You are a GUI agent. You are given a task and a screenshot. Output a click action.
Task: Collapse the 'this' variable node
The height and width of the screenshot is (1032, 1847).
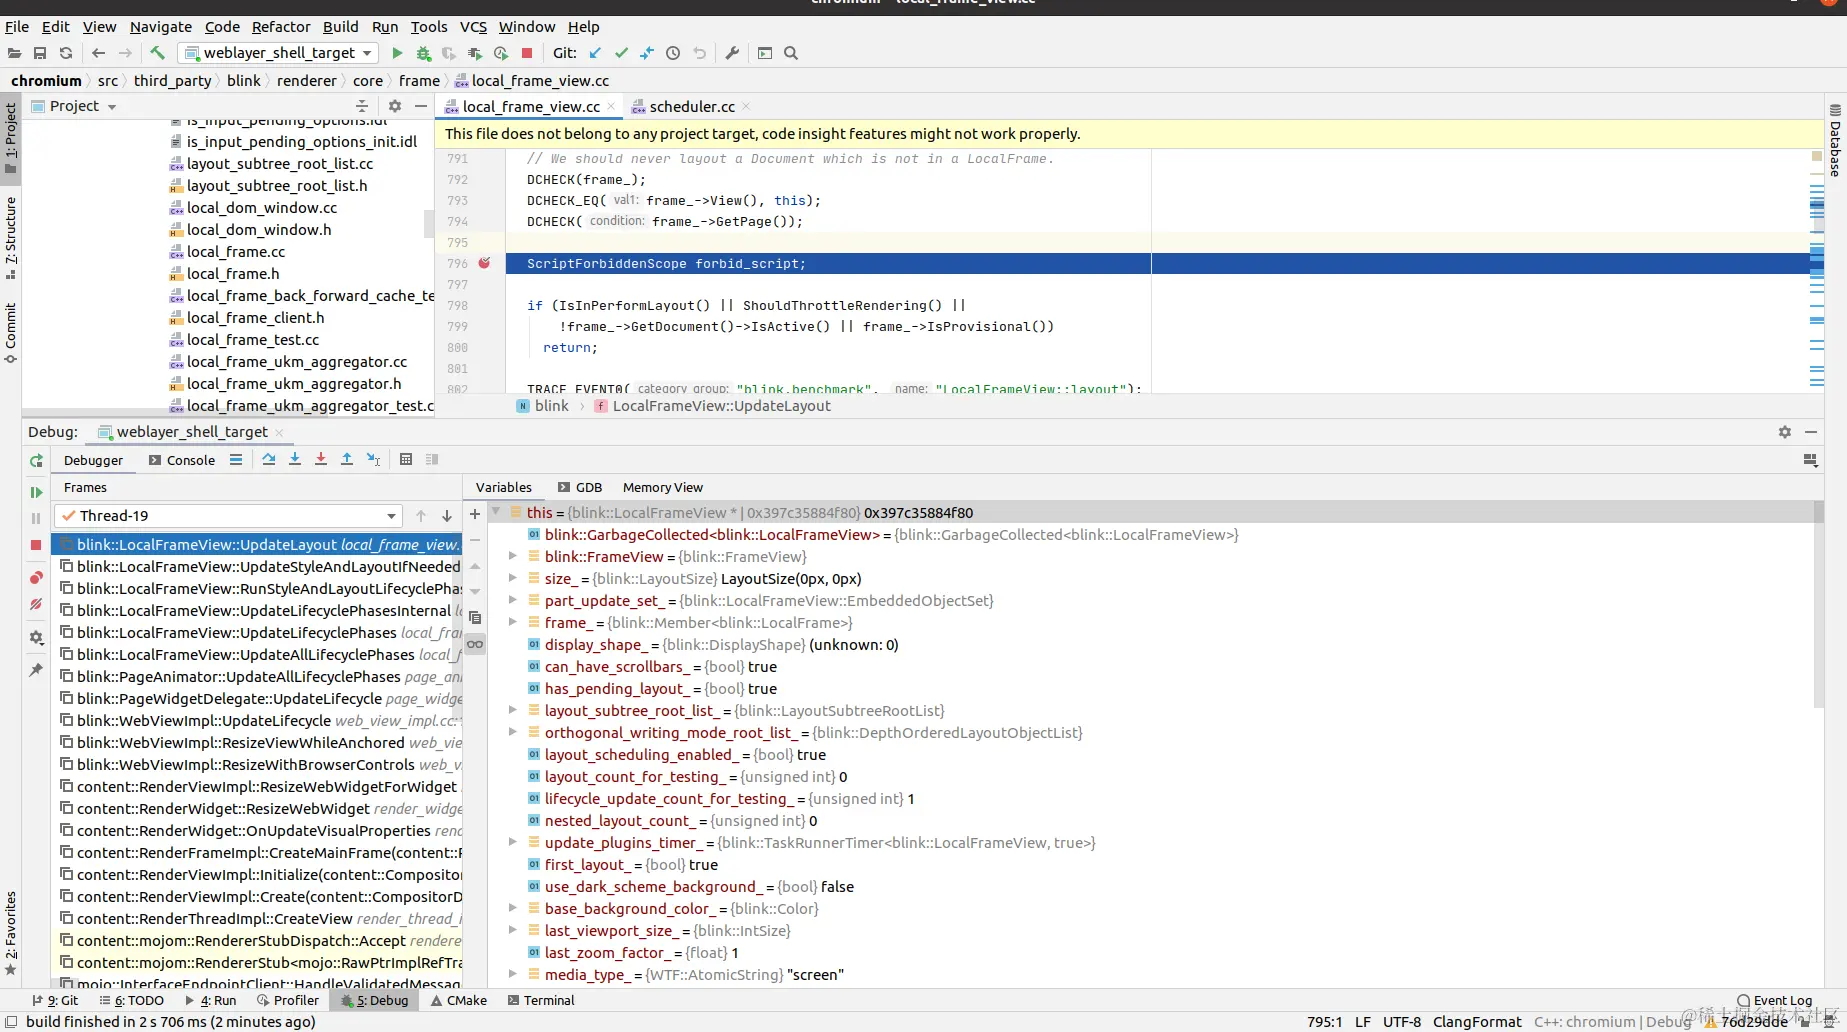495,512
